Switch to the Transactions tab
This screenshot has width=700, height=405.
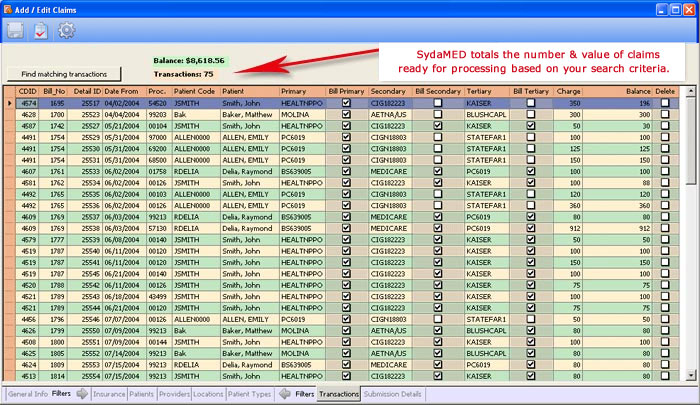(339, 394)
